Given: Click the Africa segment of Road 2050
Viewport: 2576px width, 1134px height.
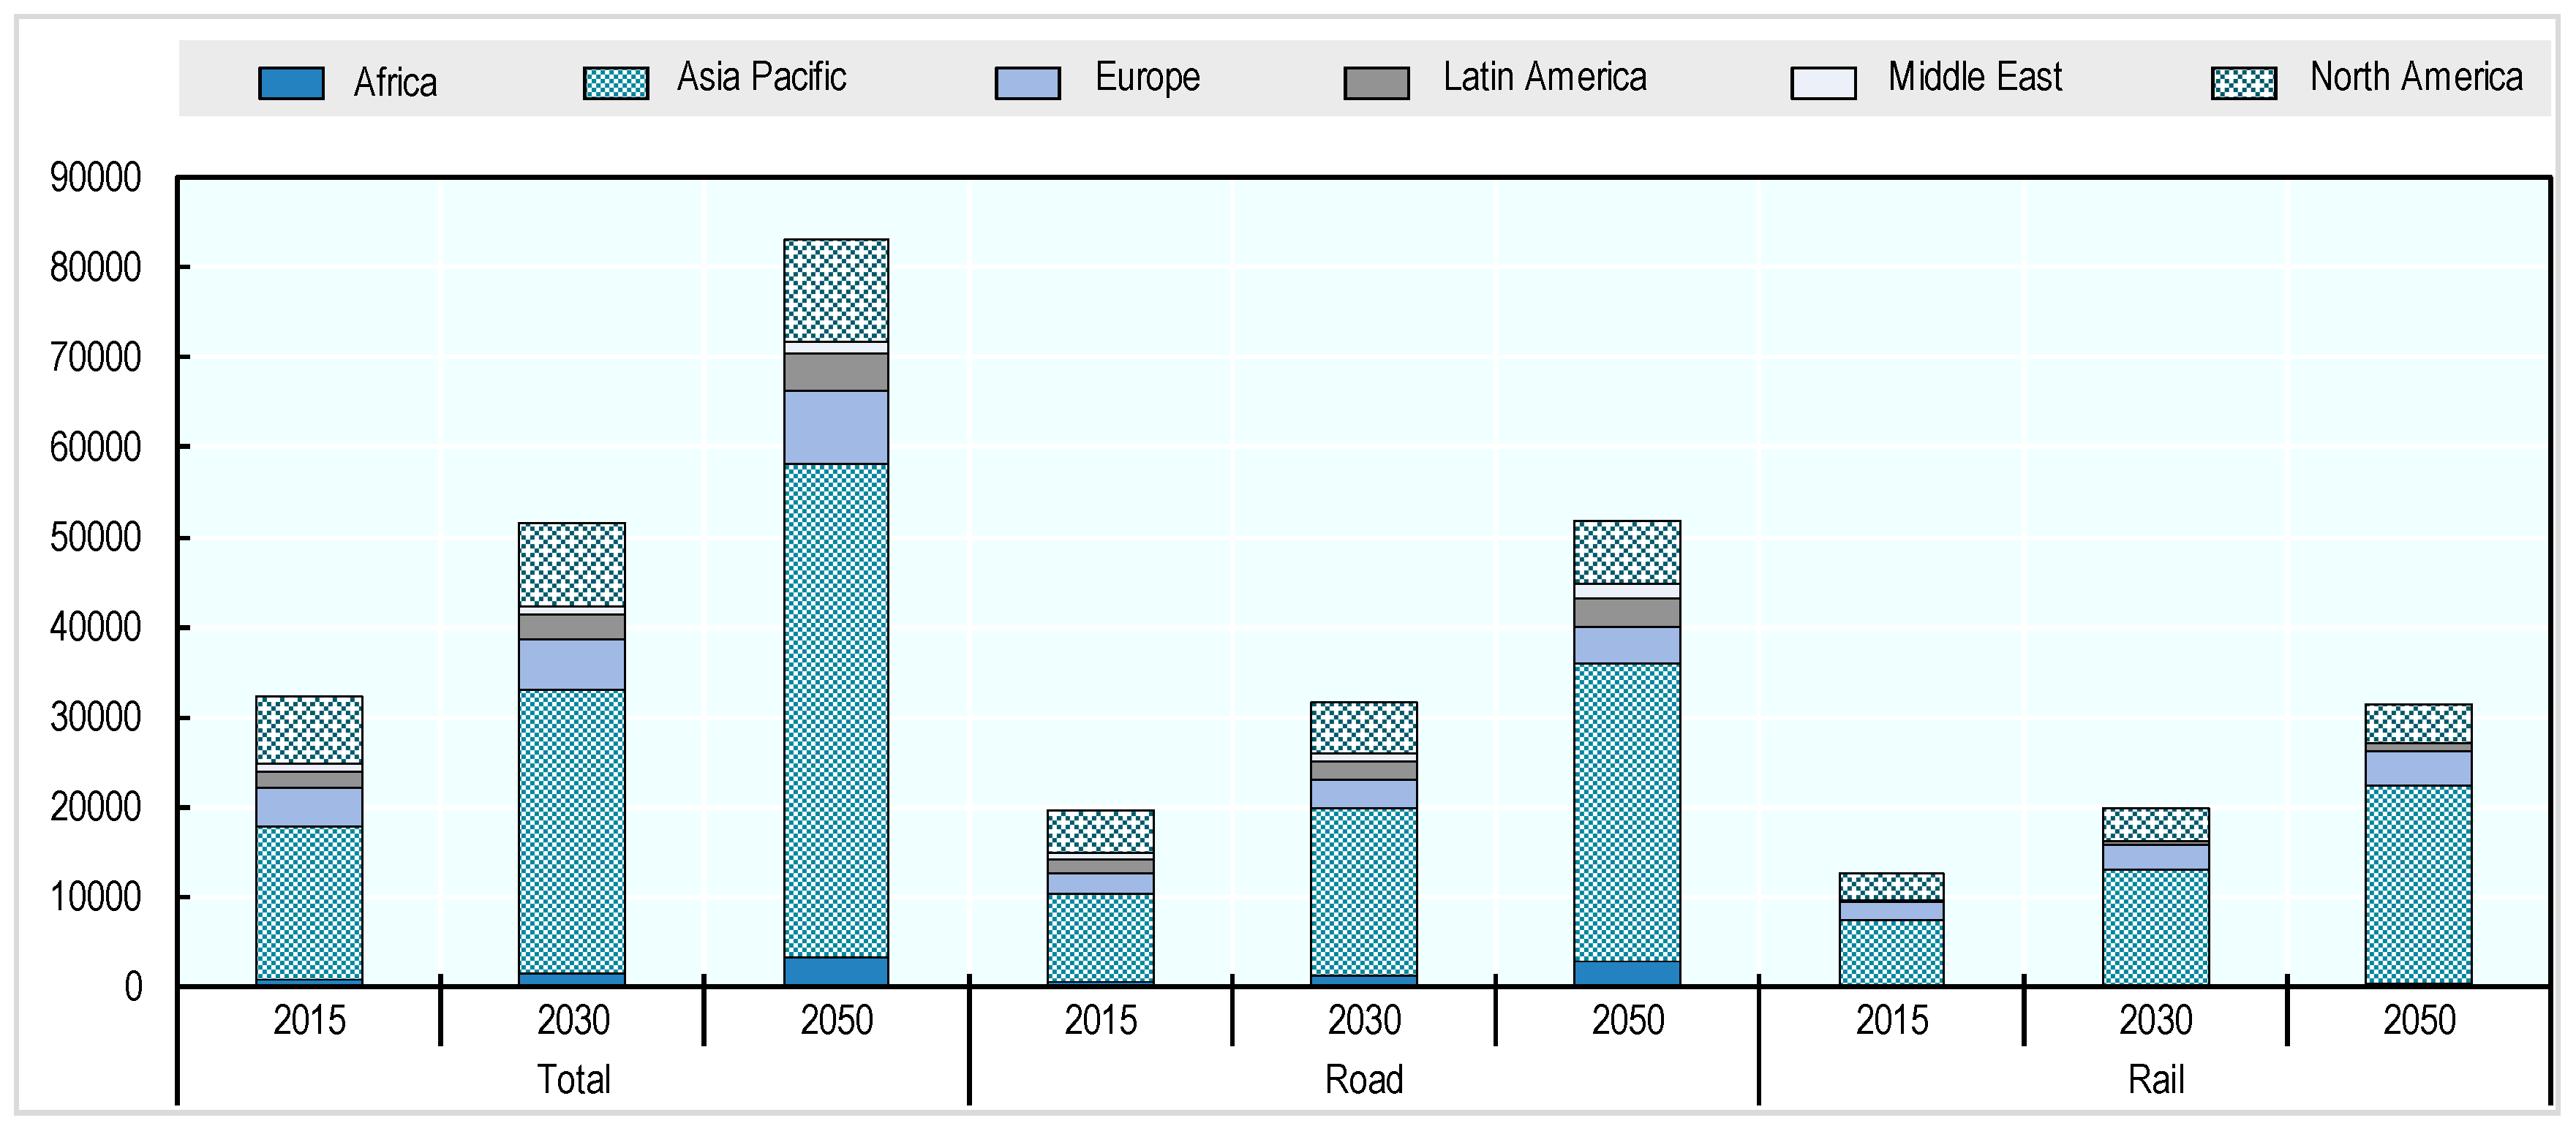Looking at the screenshot, I should 1627,973.
